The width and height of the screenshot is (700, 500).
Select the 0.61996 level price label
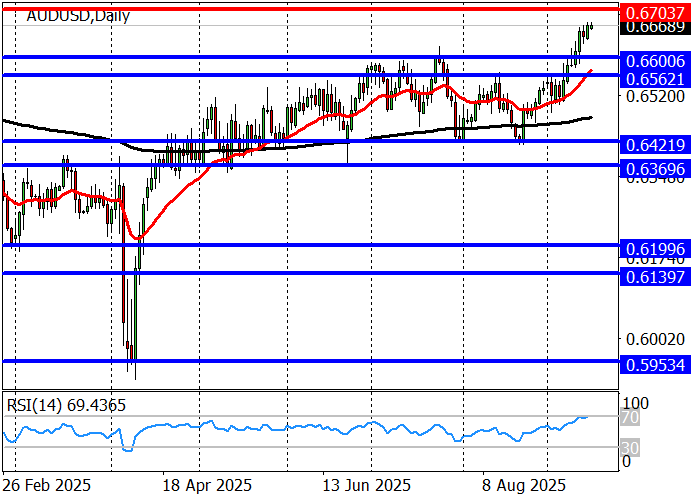(655, 249)
